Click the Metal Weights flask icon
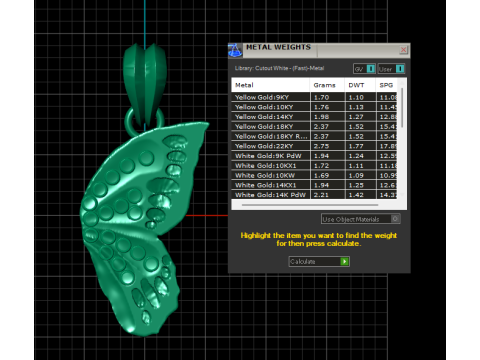The height and width of the screenshot is (360, 480). tap(235, 50)
